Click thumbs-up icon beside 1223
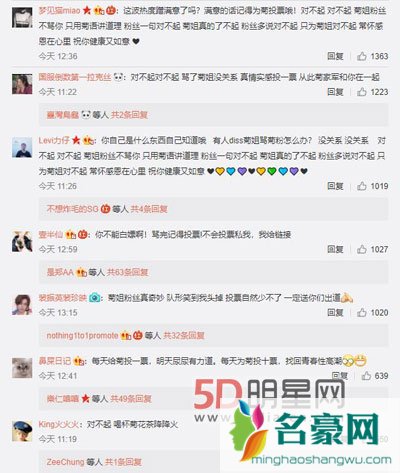400x473 pixels. (x=362, y=92)
